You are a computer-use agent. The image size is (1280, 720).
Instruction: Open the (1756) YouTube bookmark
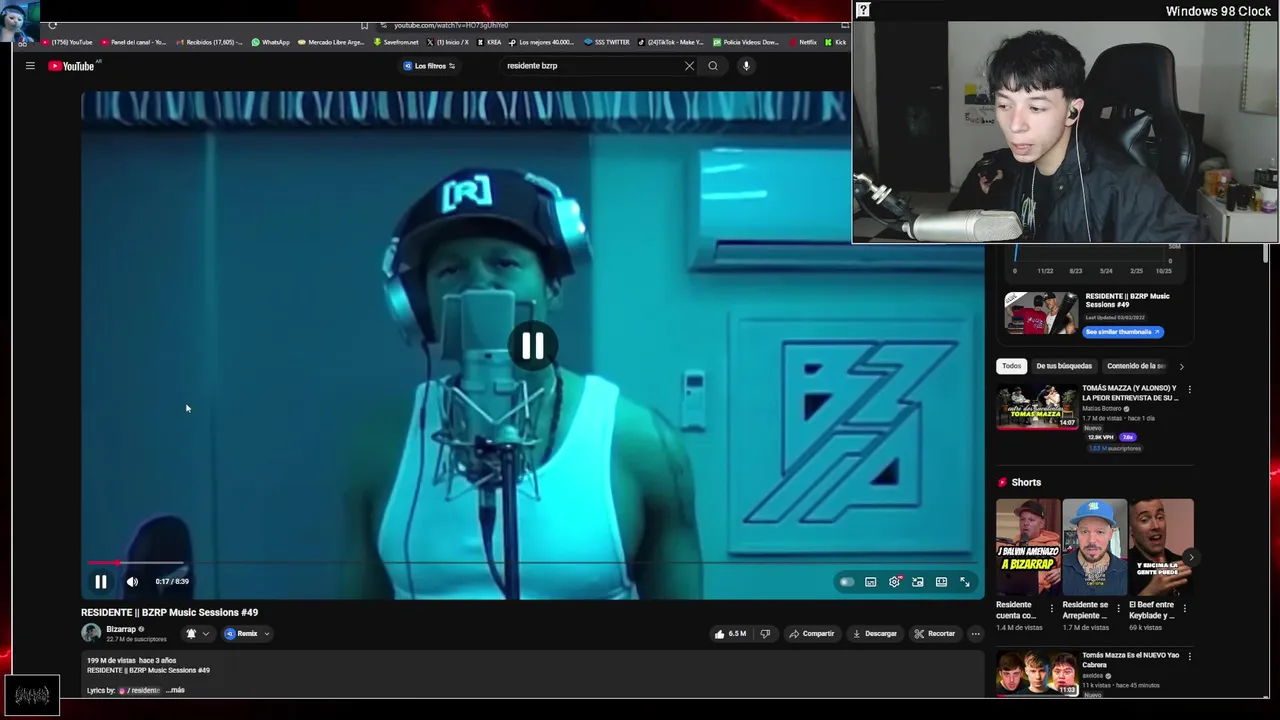(x=67, y=42)
